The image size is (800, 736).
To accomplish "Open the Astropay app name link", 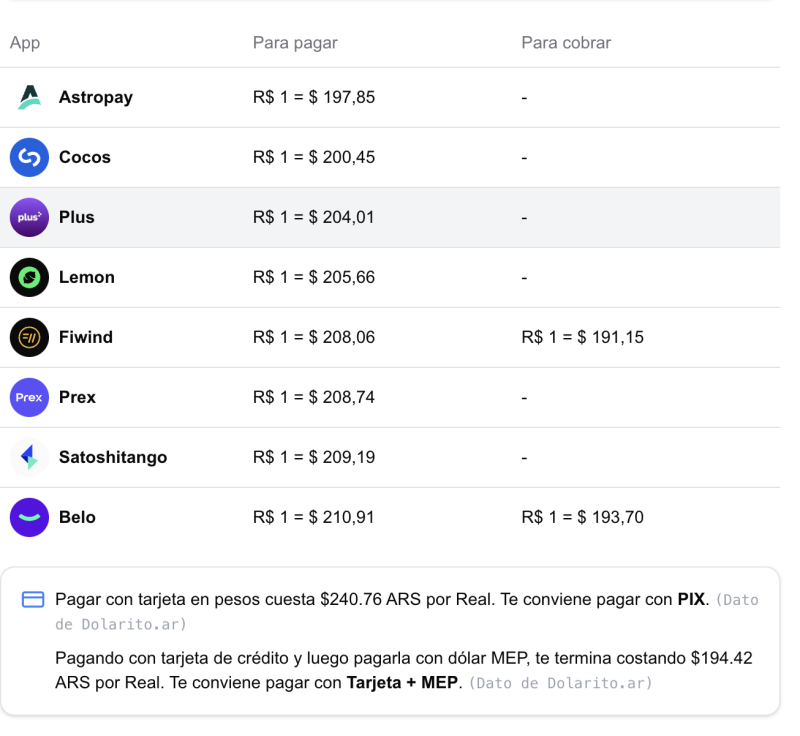I will [95, 97].
